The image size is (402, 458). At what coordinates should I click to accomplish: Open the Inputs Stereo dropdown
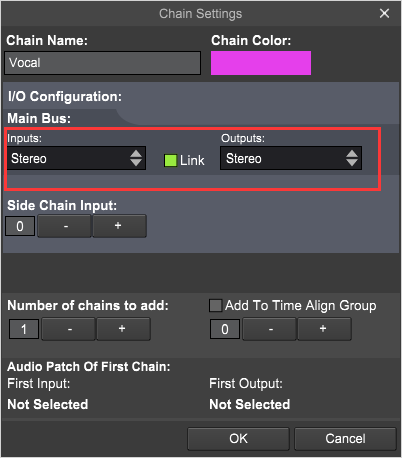pyautogui.click(x=76, y=158)
